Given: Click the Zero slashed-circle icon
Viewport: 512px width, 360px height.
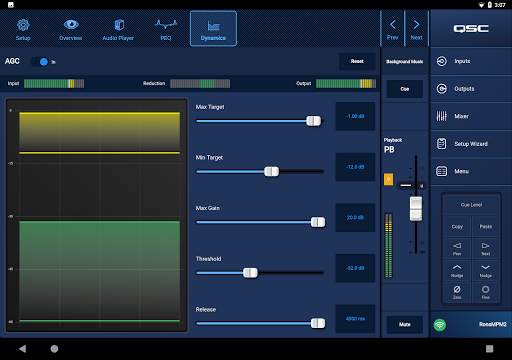Looking at the screenshot, I should [457, 289].
